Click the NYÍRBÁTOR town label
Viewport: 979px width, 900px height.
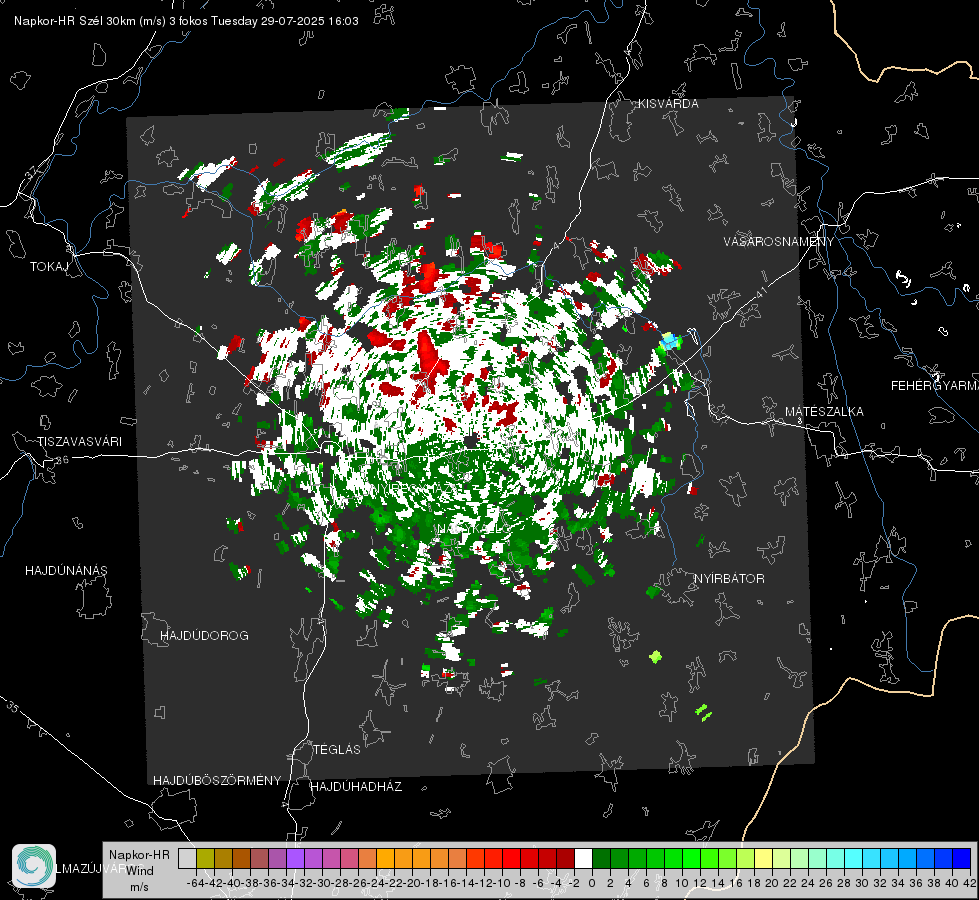coord(729,579)
